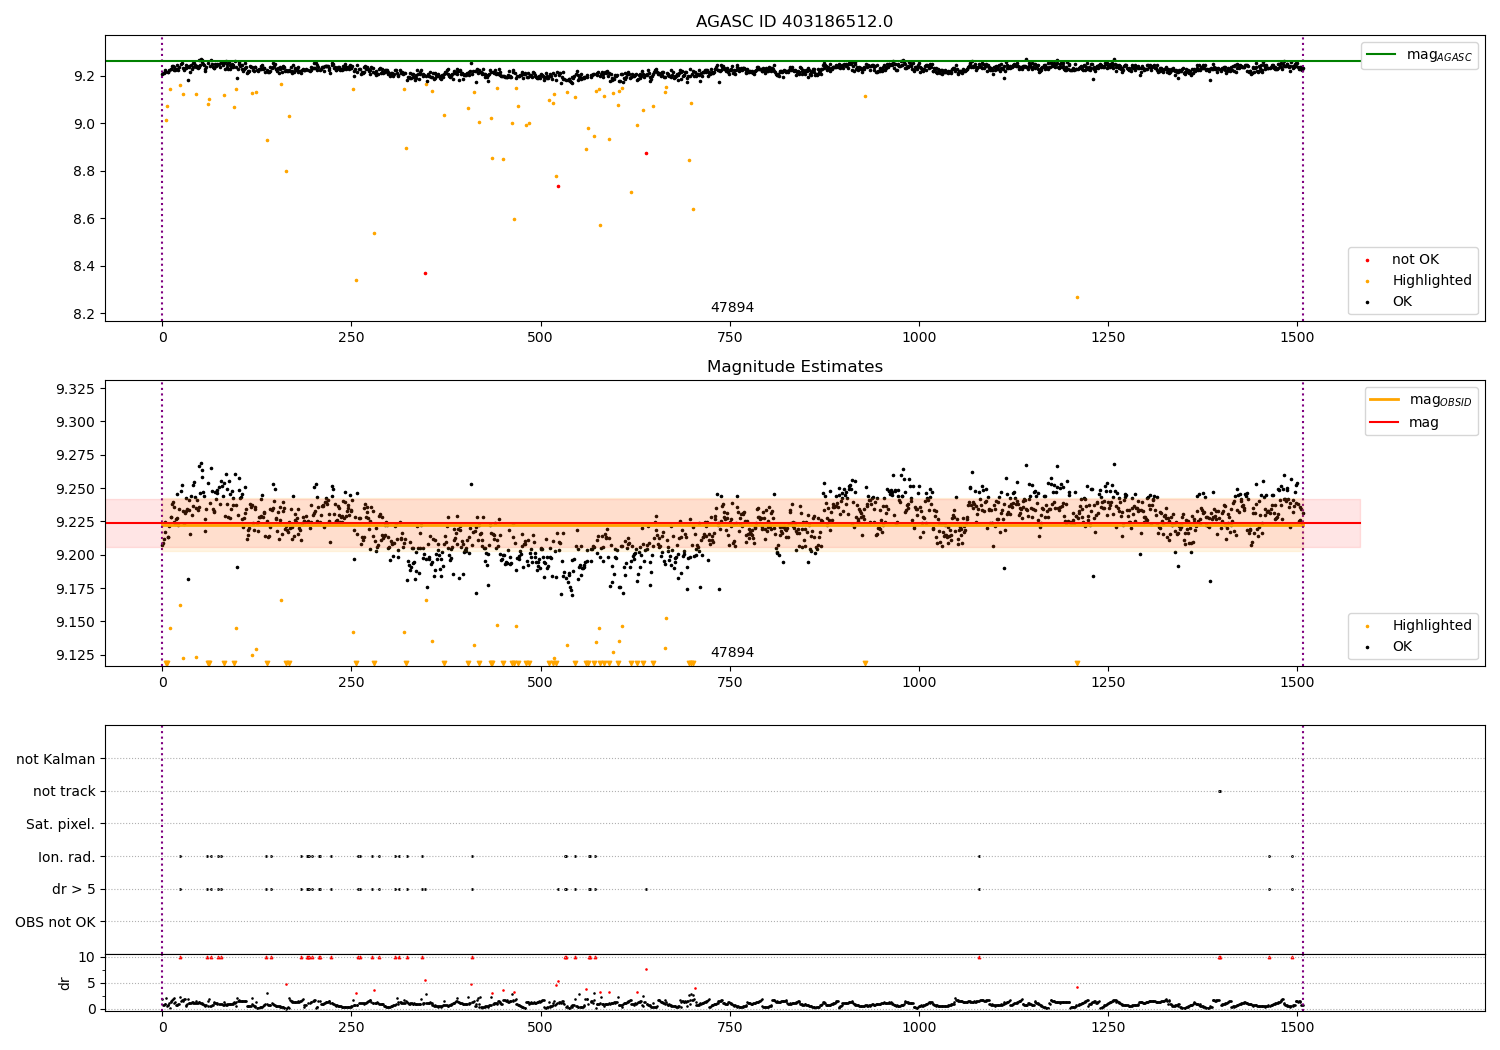
Task: Click the 'not track' row label
Action: [x=64, y=791]
